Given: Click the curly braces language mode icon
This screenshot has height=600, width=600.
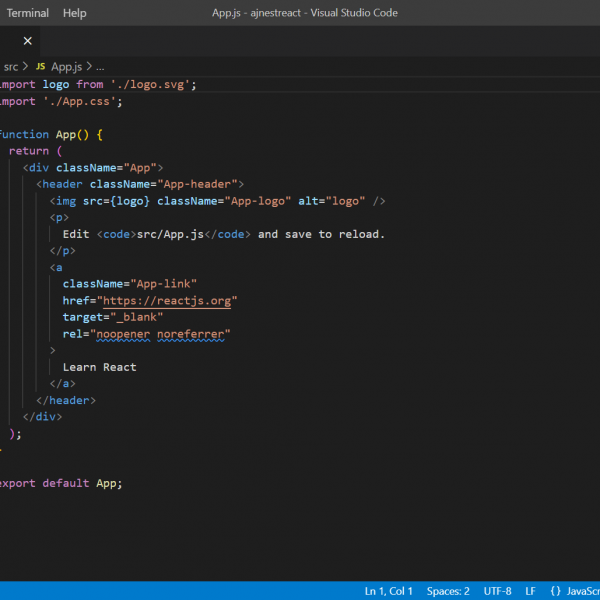Looking at the screenshot, I should pos(555,591).
